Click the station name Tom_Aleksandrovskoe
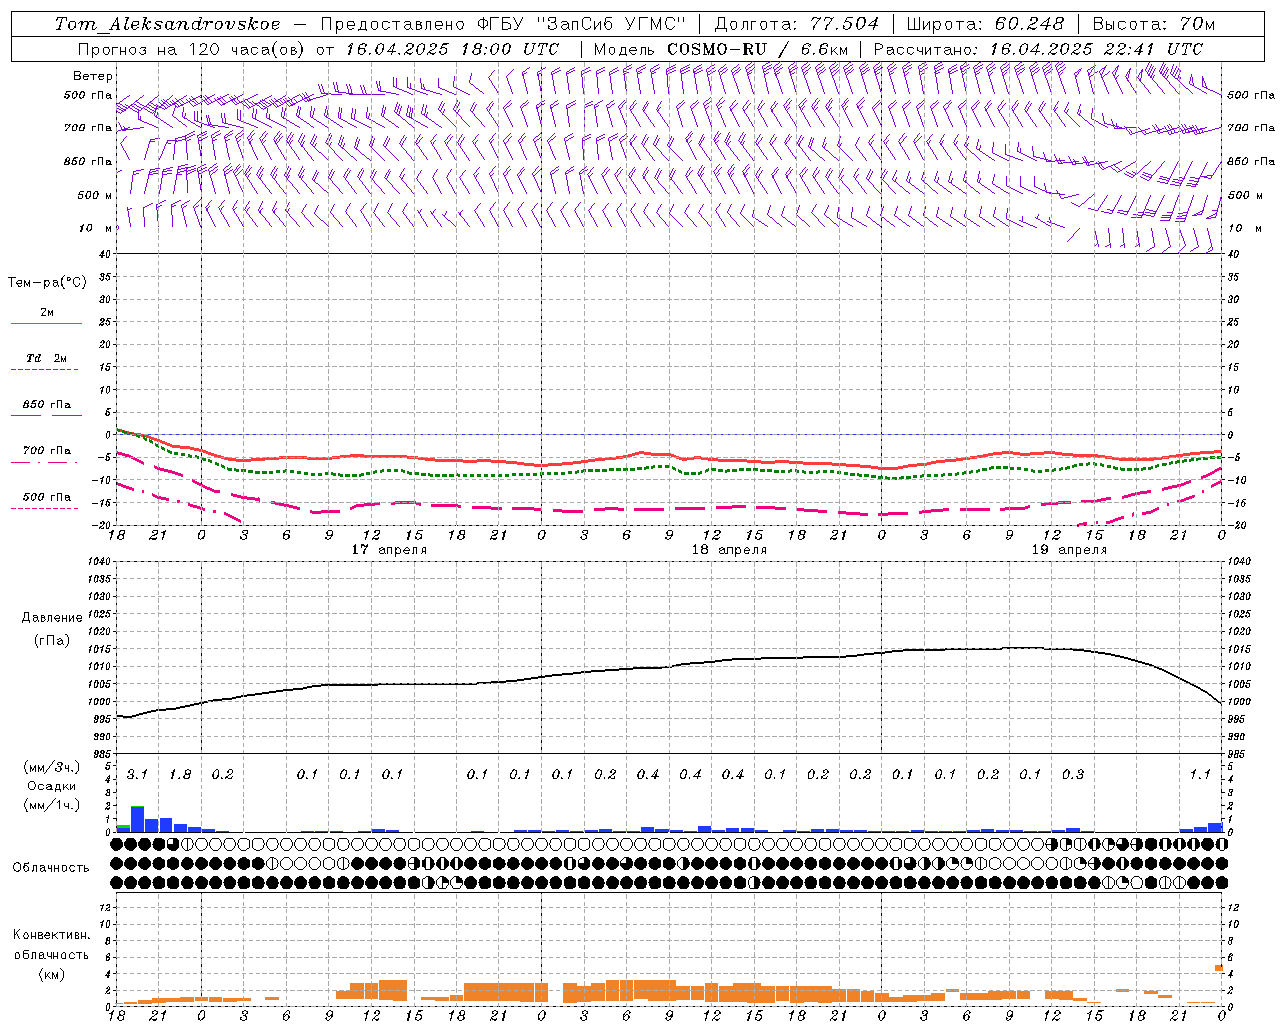 point(168,24)
